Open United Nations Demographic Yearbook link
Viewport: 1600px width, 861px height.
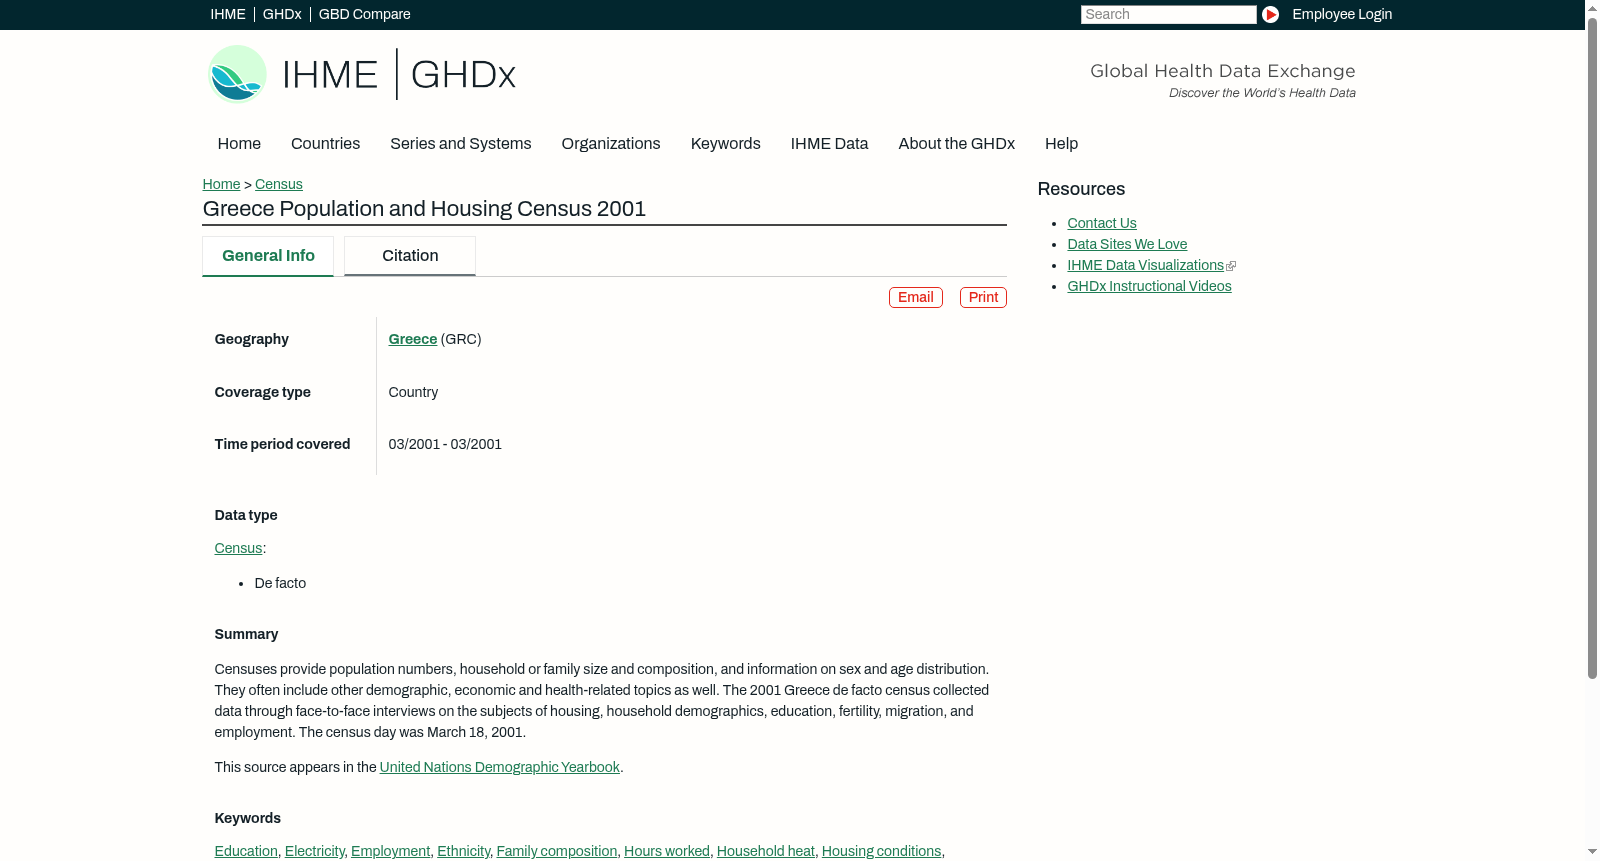coord(500,767)
